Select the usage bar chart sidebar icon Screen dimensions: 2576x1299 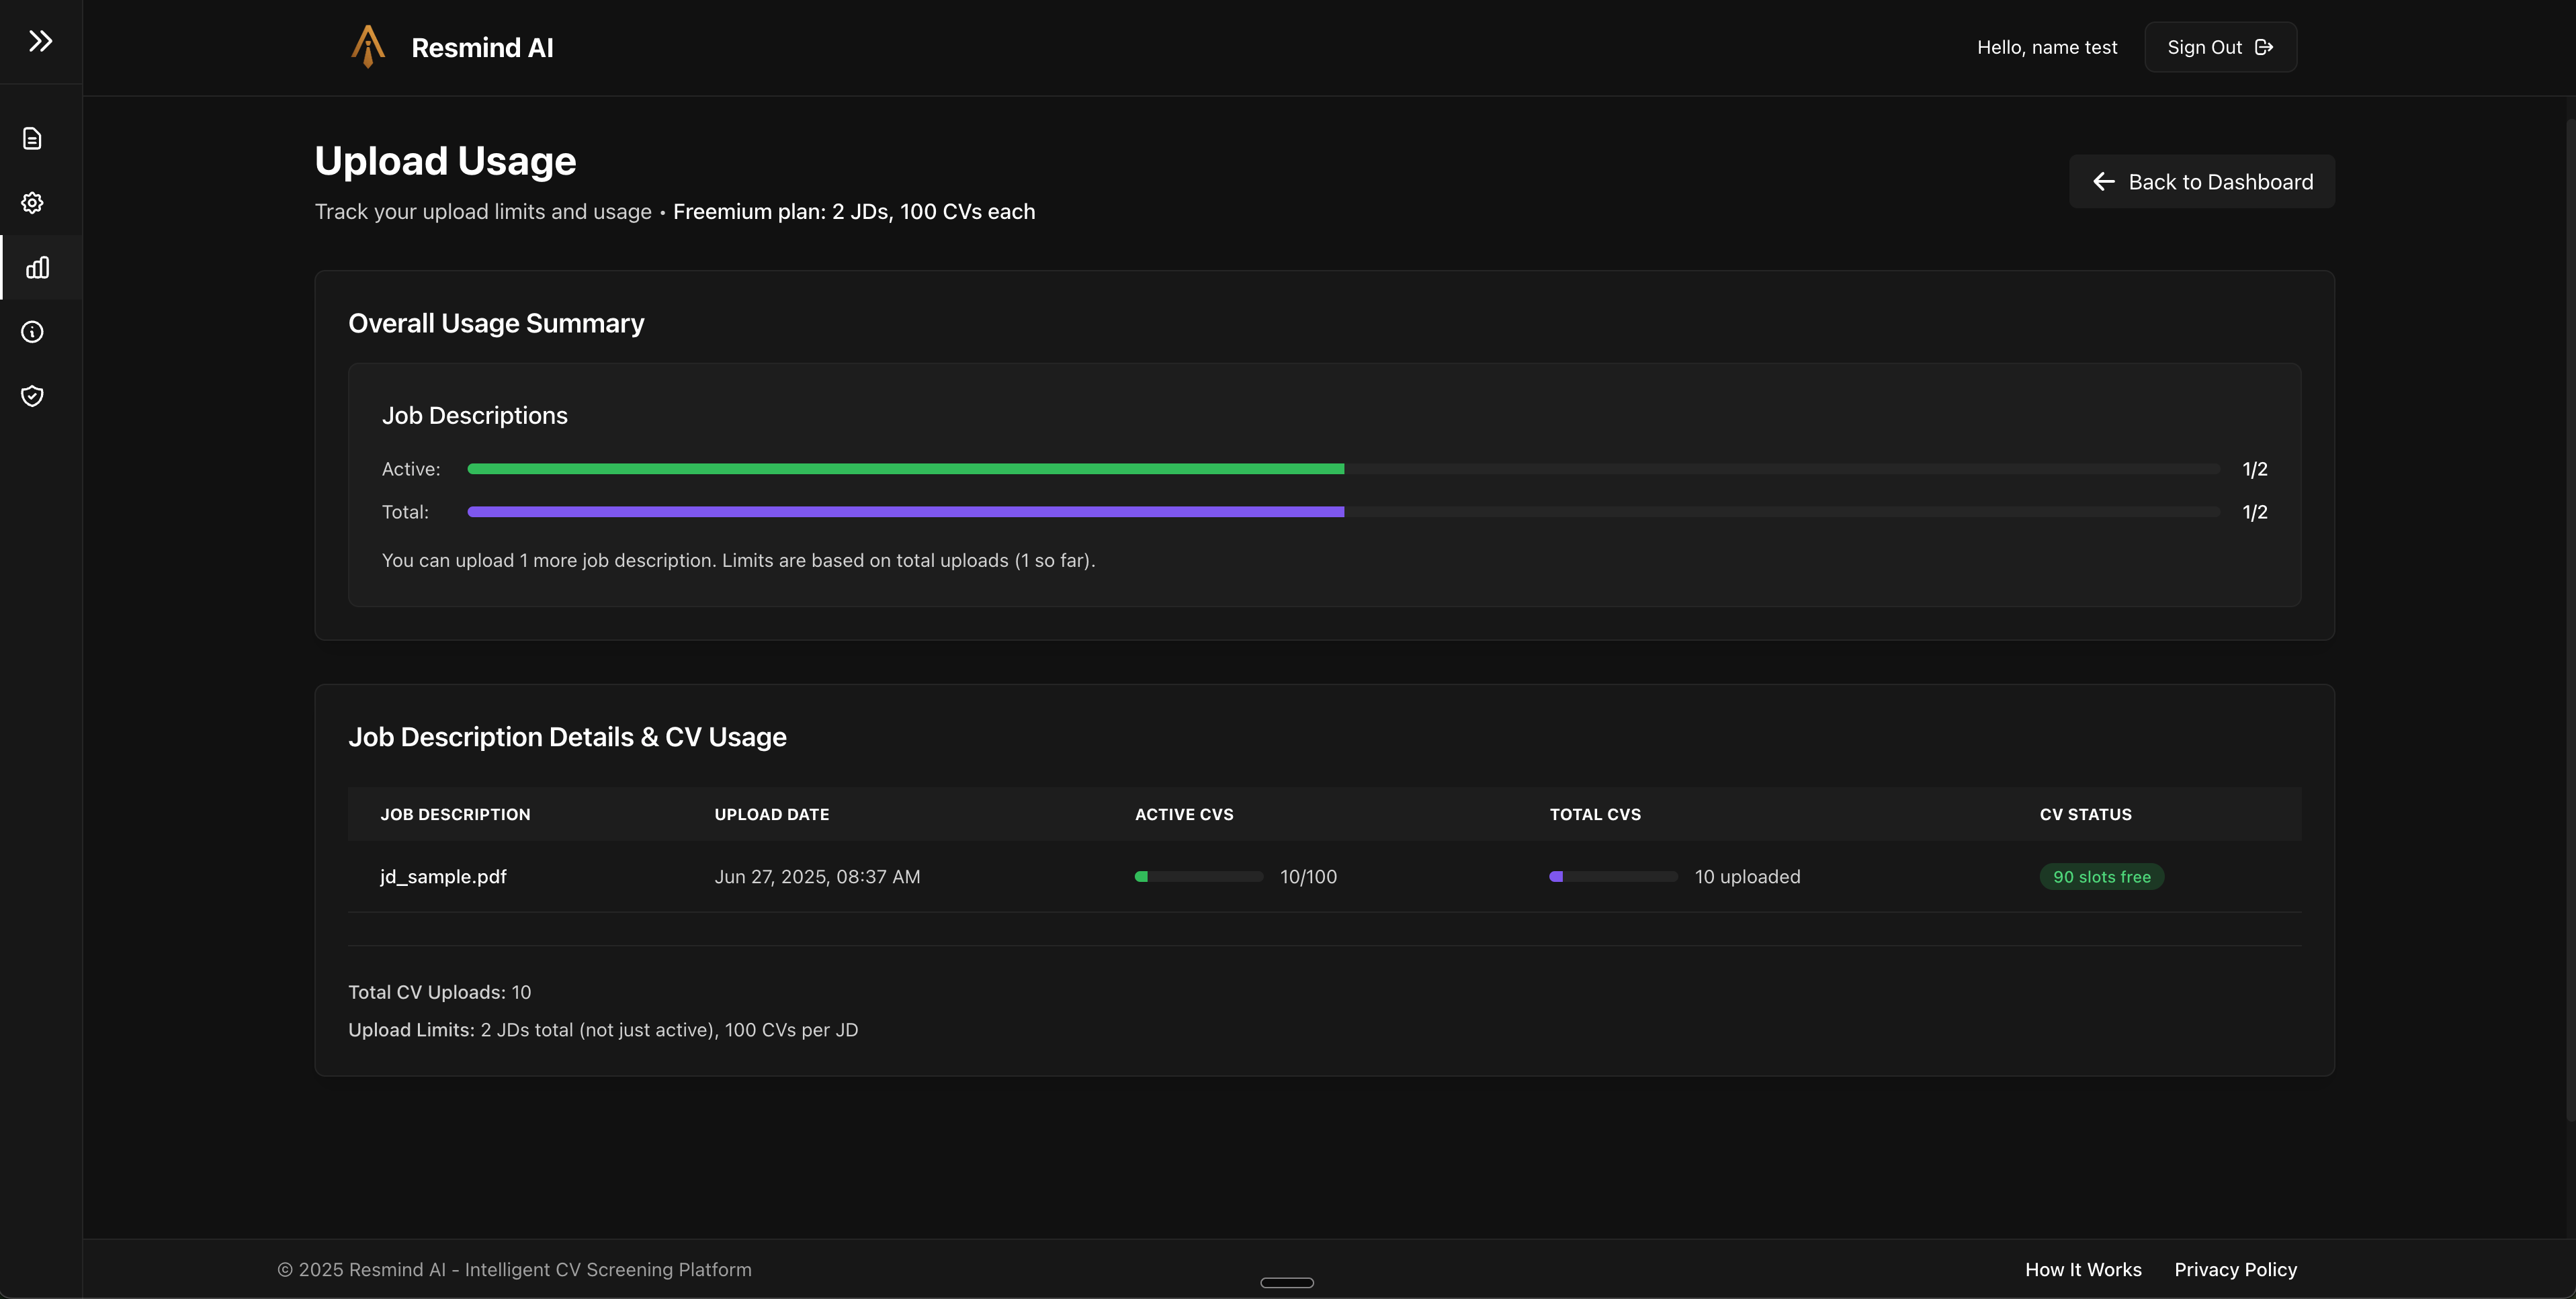click(x=37, y=267)
